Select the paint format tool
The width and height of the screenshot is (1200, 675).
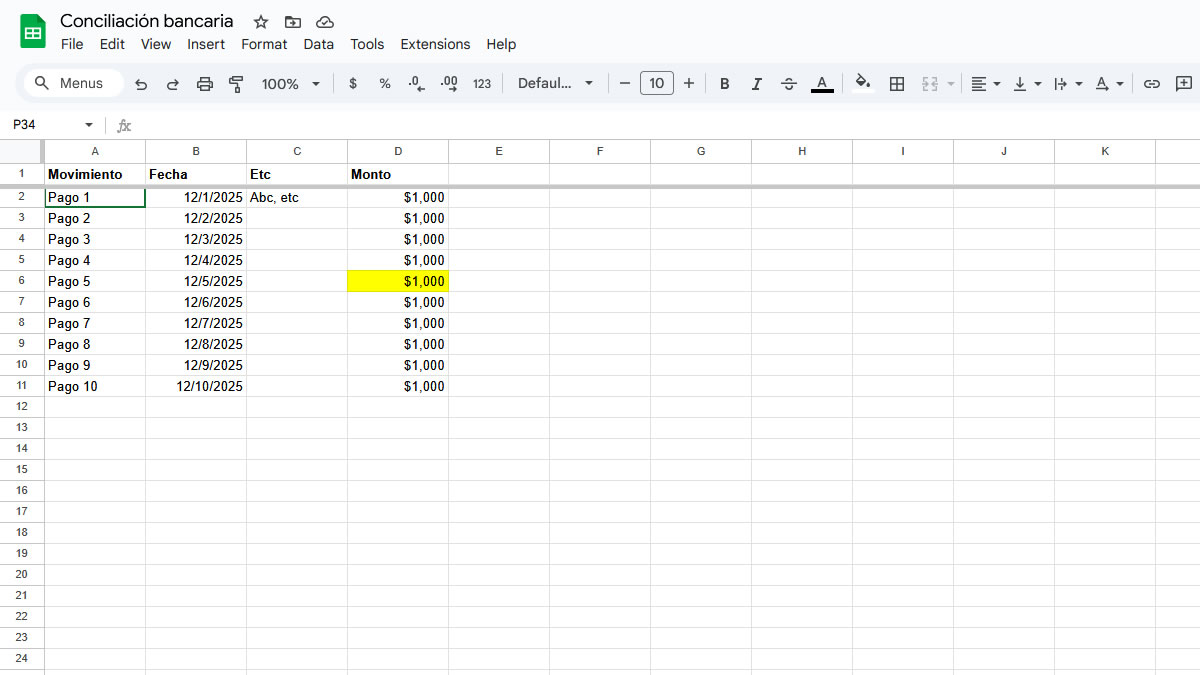[x=236, y=84]
